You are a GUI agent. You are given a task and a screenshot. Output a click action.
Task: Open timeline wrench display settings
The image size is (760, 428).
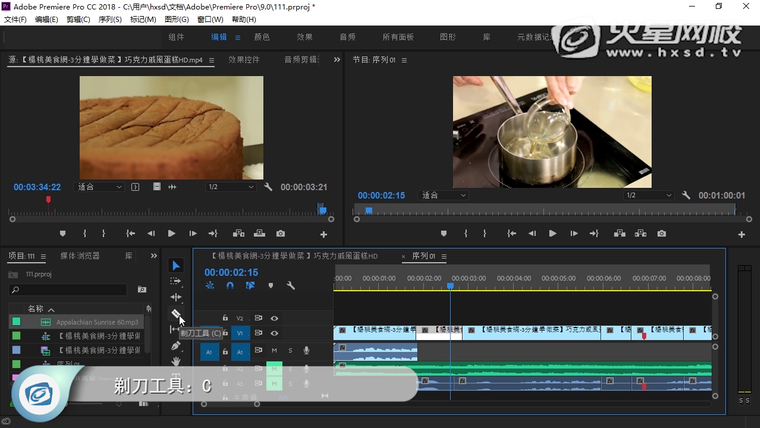pos(290,286)
